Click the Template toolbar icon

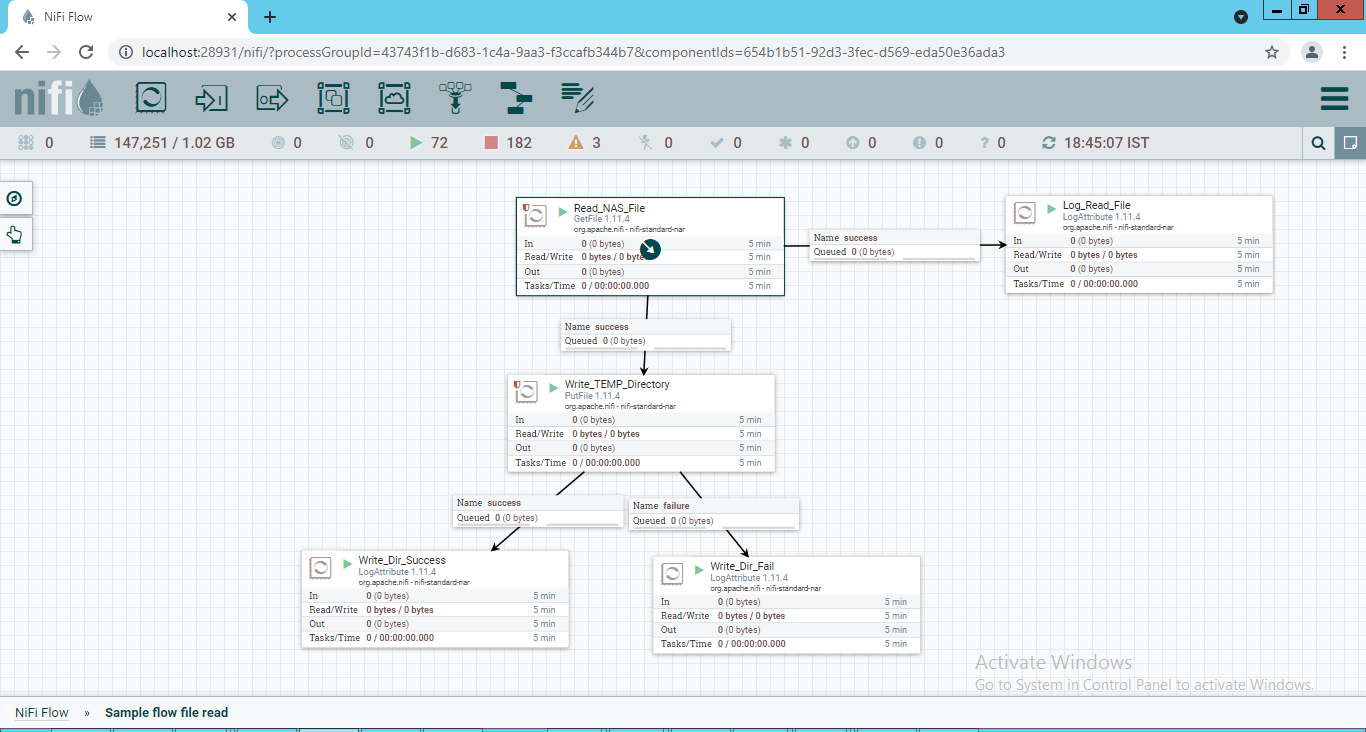pos(516,98)
